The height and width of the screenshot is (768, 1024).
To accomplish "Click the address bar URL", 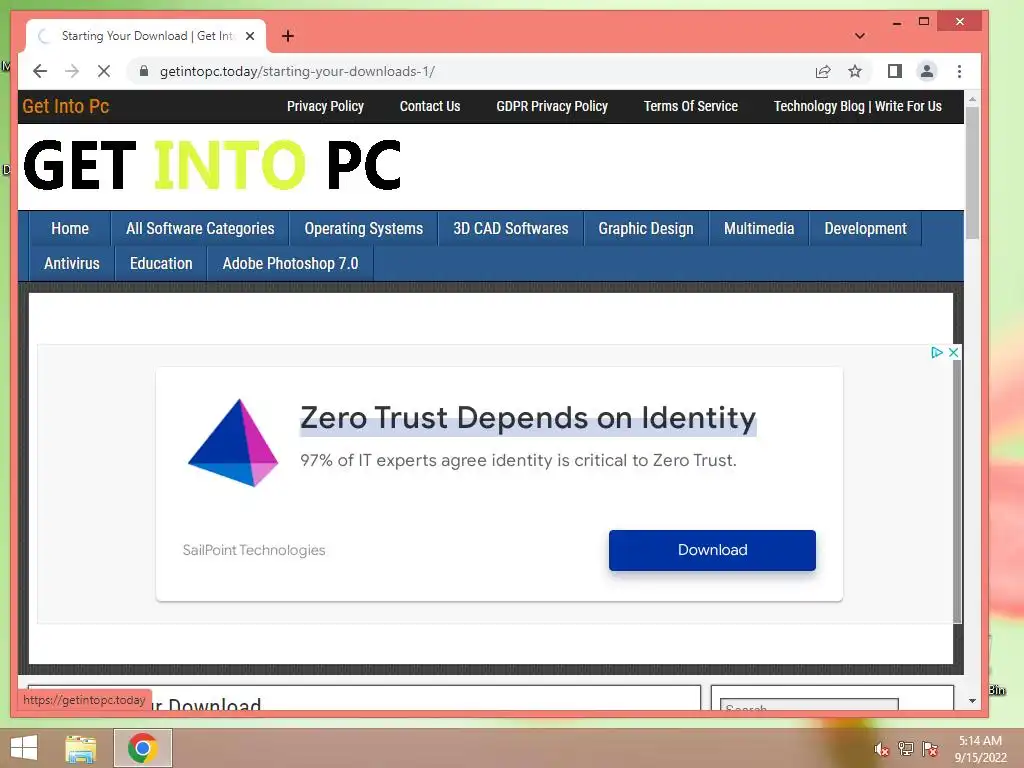I will click(297, 71).
